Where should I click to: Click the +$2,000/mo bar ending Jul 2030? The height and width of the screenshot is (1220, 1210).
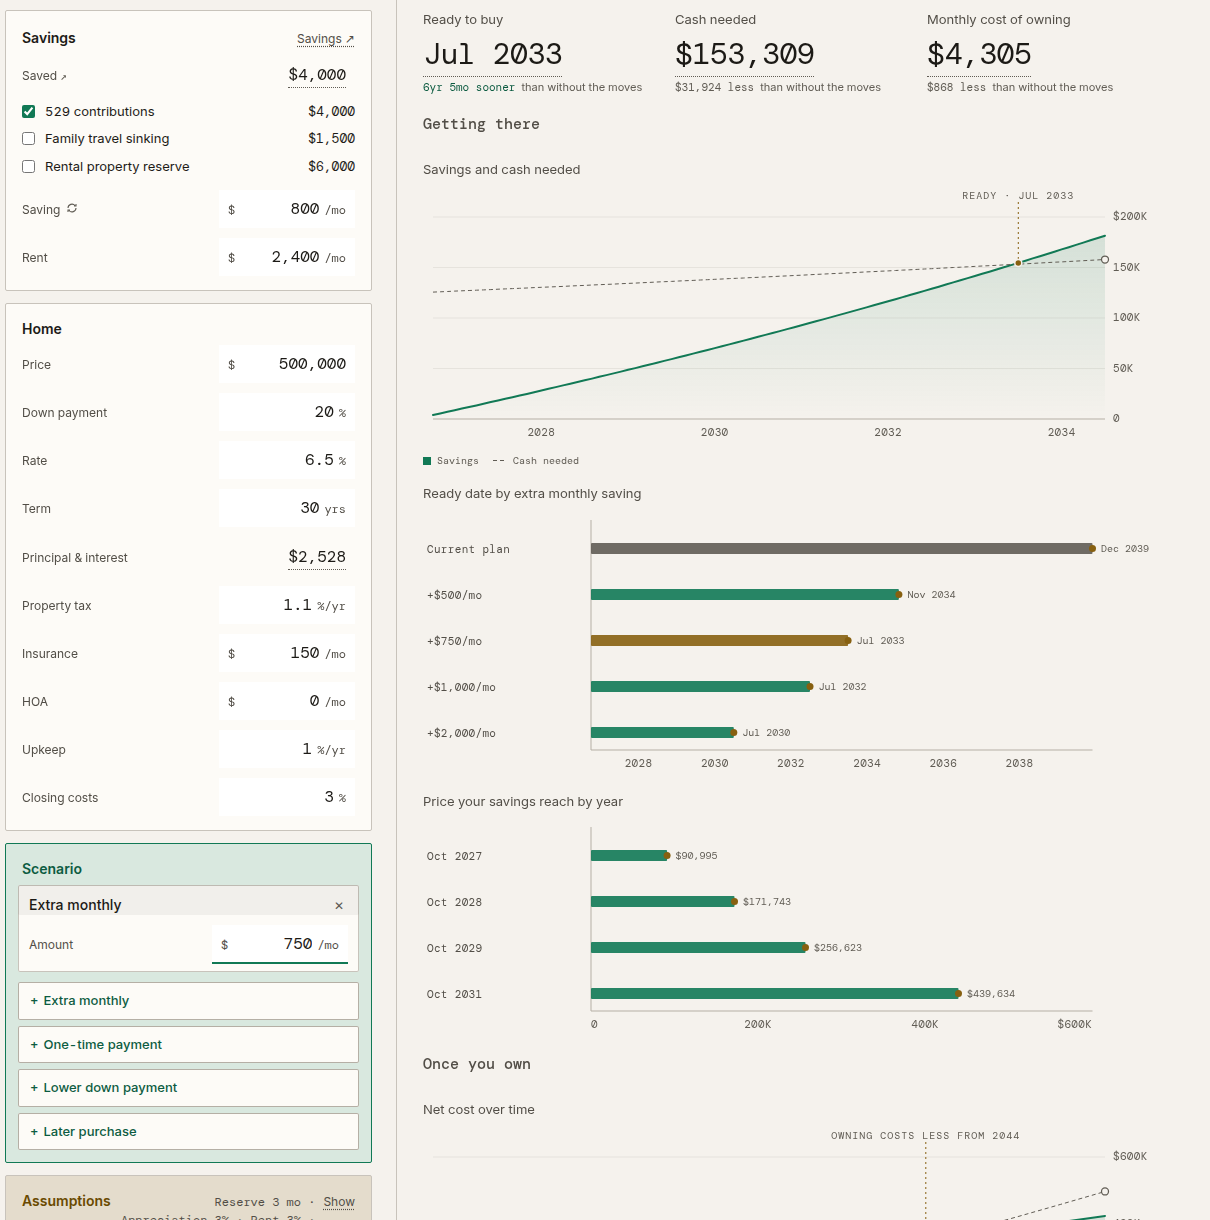tap(663, 733)
